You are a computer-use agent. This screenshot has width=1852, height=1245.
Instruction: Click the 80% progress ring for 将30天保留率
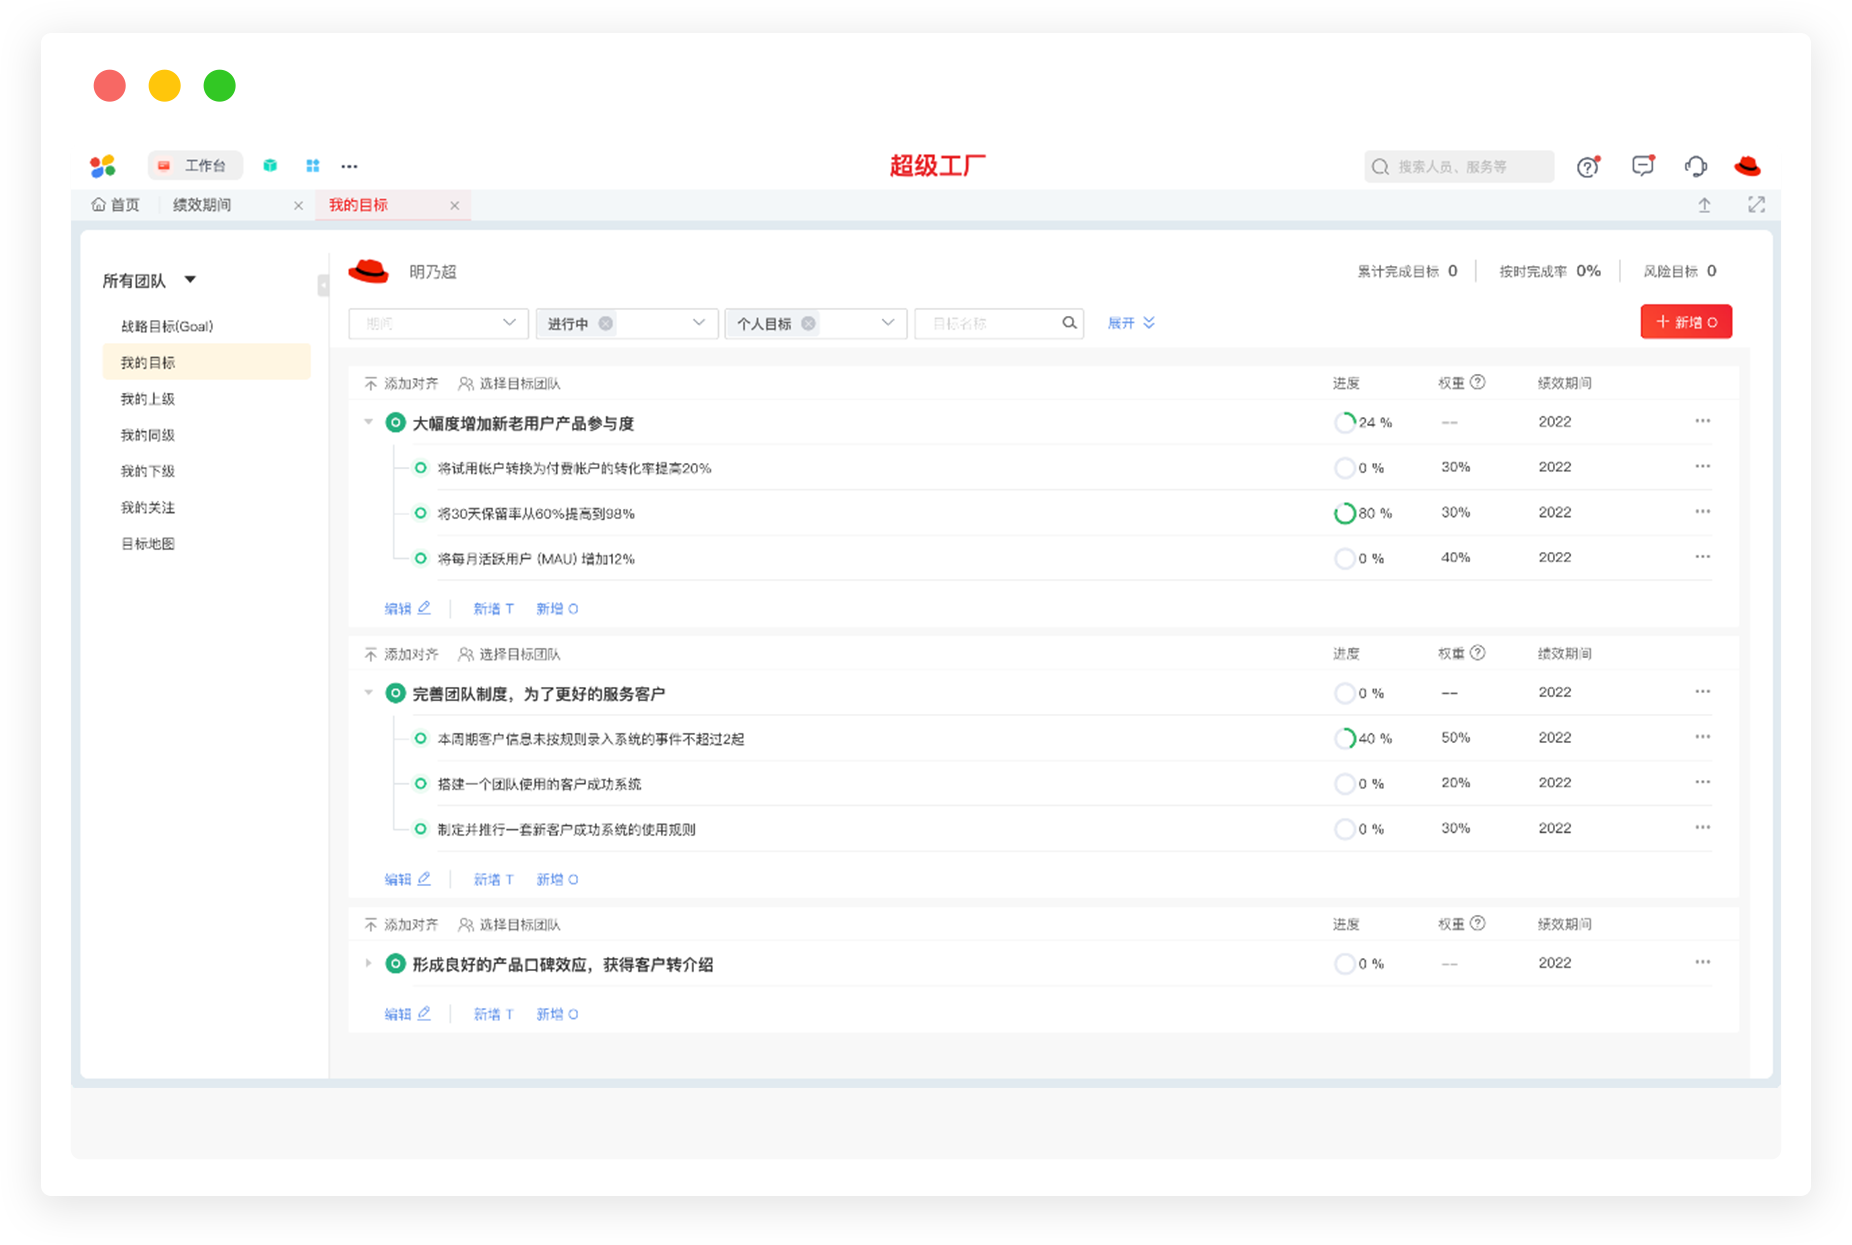tap(1345, 514)
